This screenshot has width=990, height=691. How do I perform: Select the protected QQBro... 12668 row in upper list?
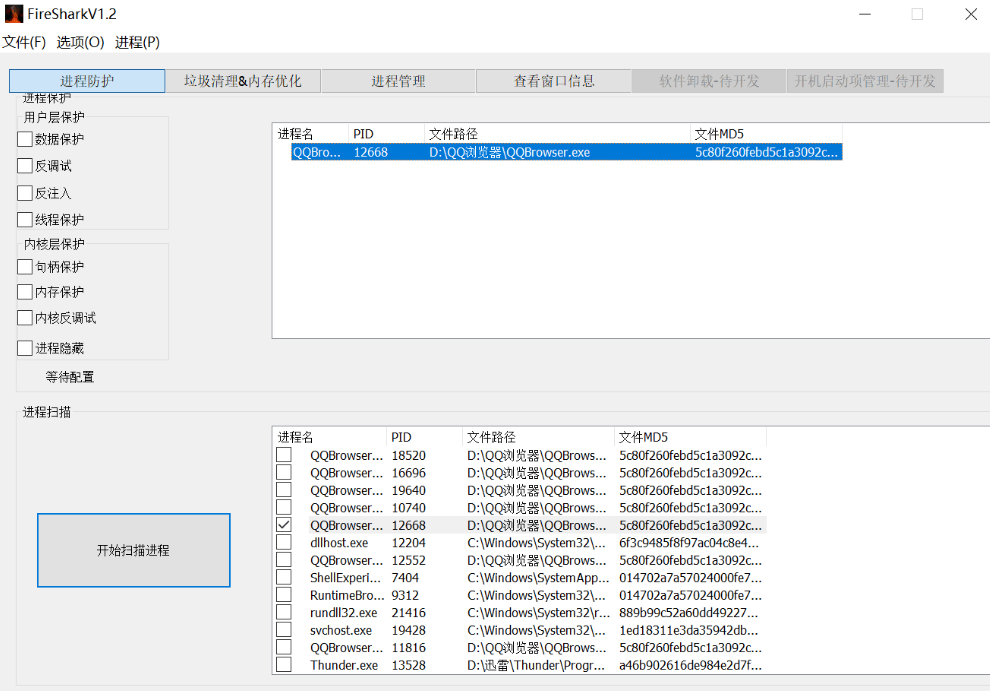566,152
